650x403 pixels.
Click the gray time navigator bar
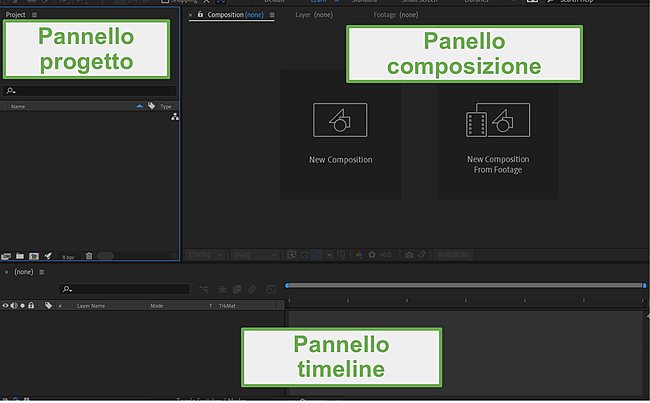[466, 285]
